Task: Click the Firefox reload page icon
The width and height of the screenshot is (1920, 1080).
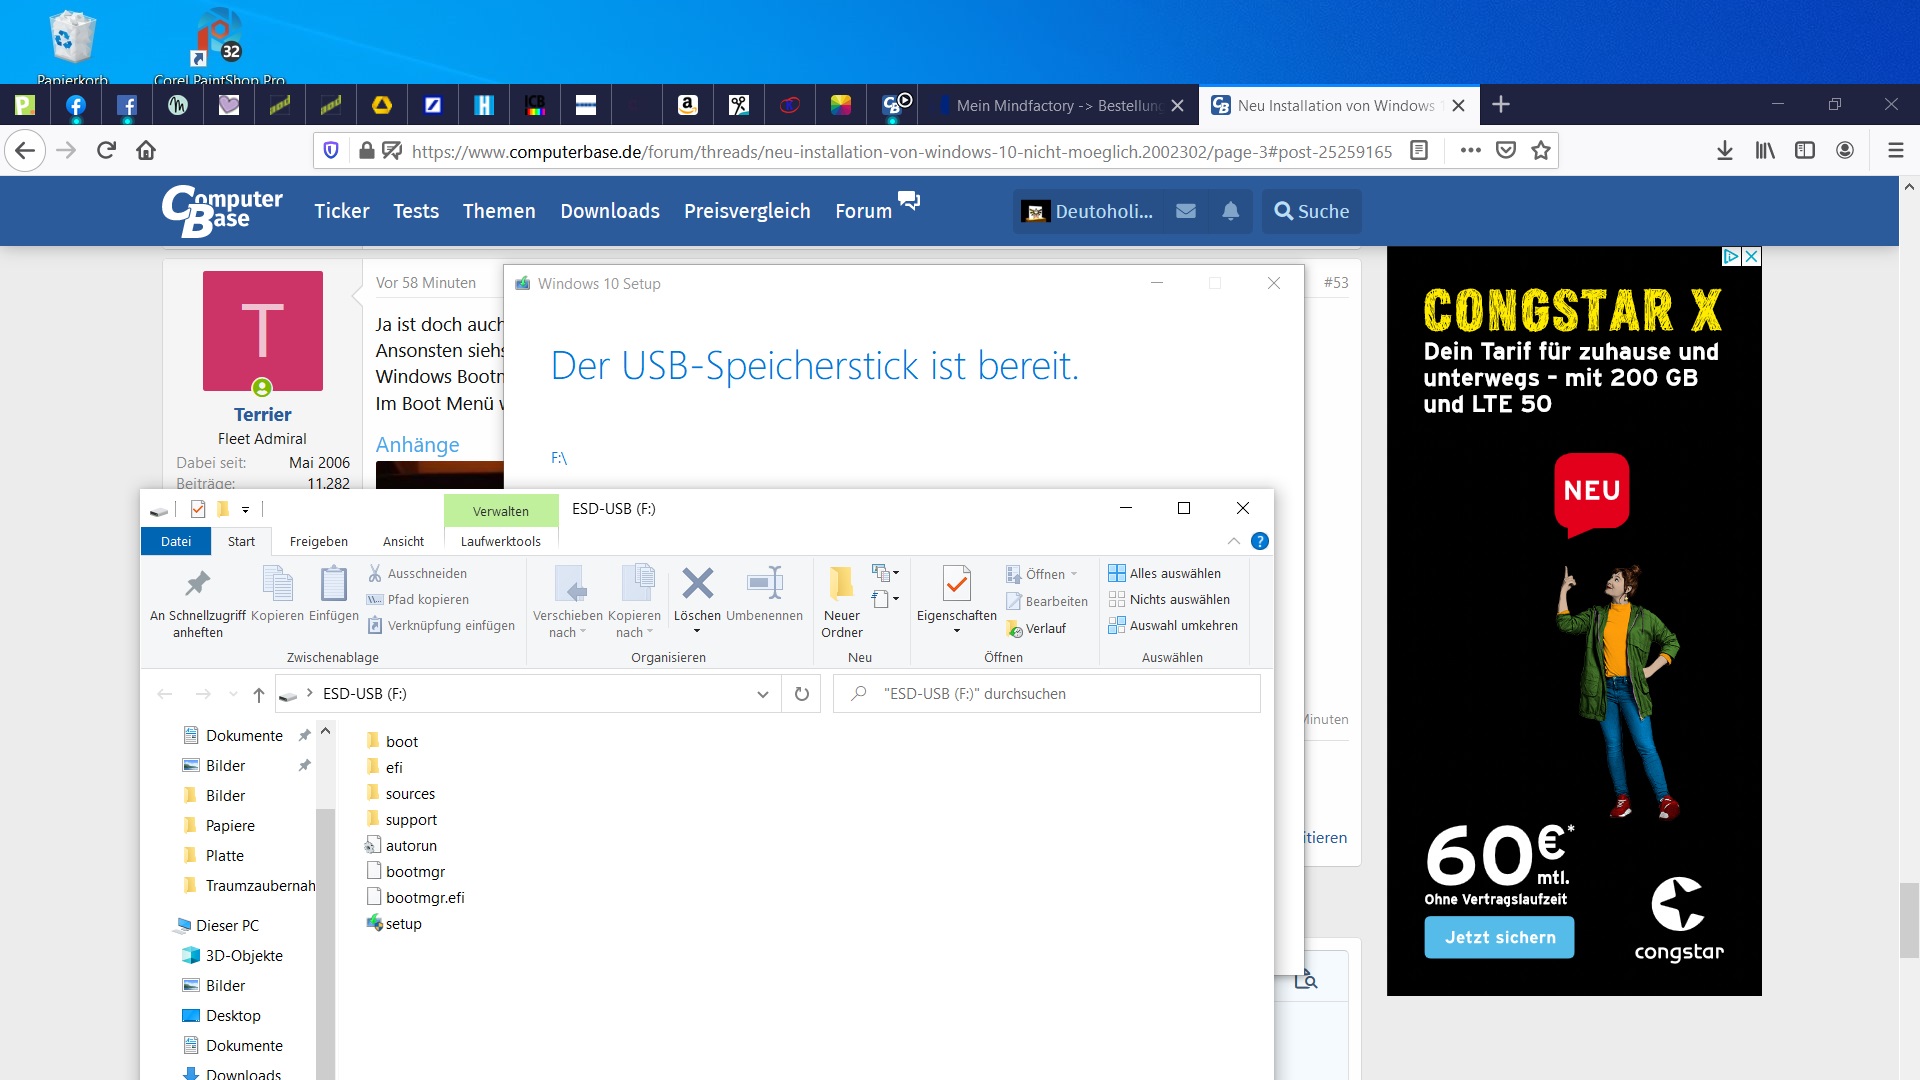Action: [x=106, y=151]
